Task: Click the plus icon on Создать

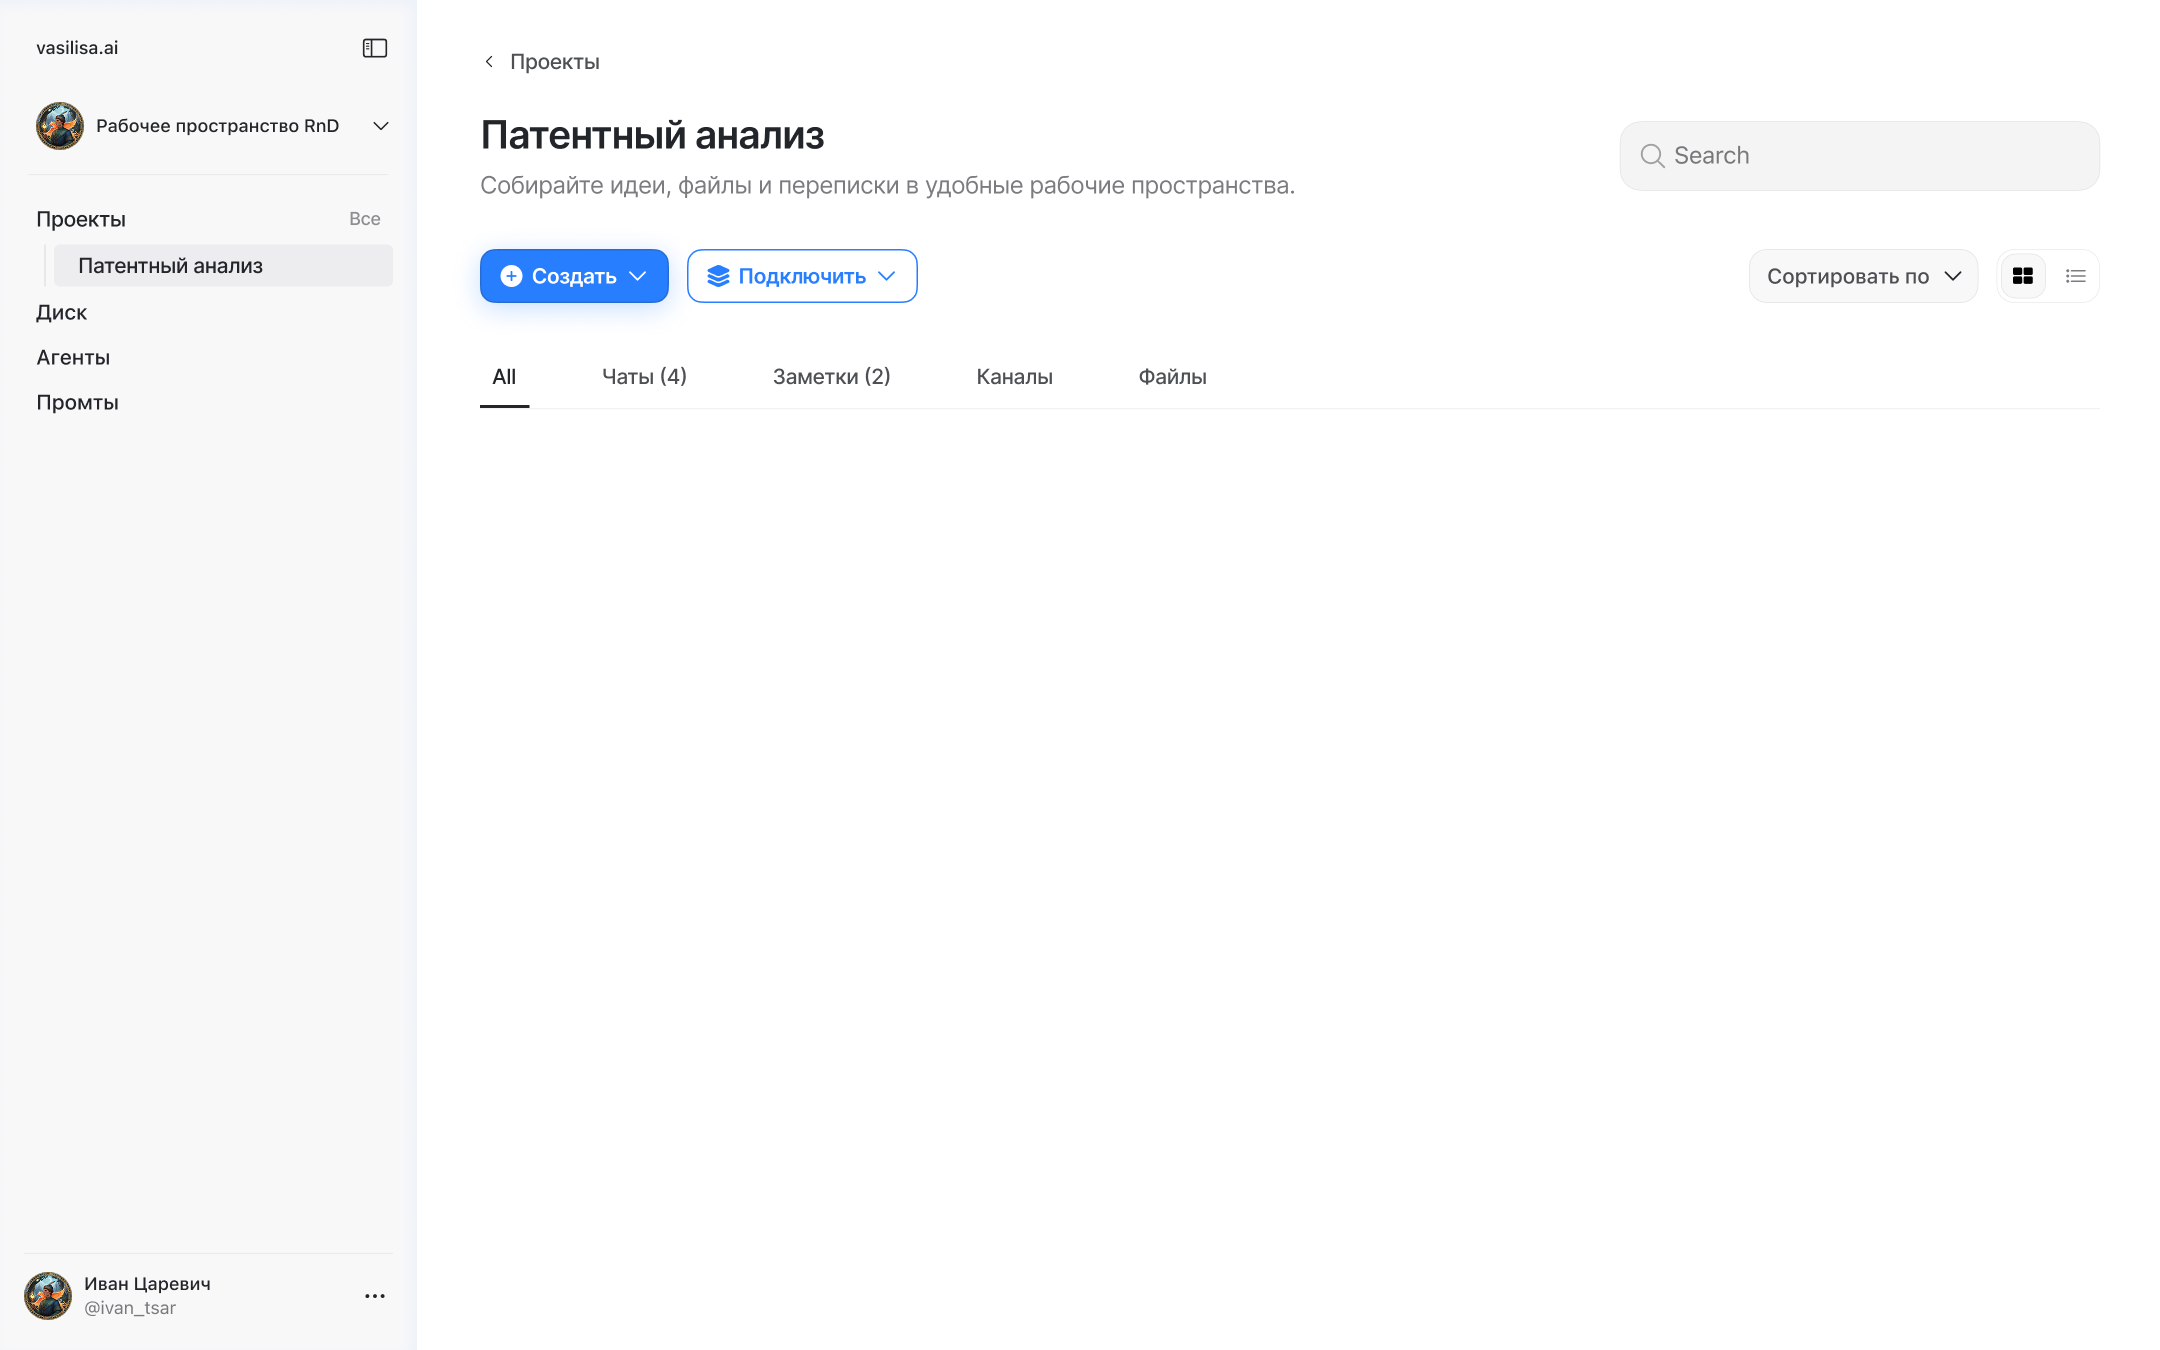Action: (x=511, y=276)
